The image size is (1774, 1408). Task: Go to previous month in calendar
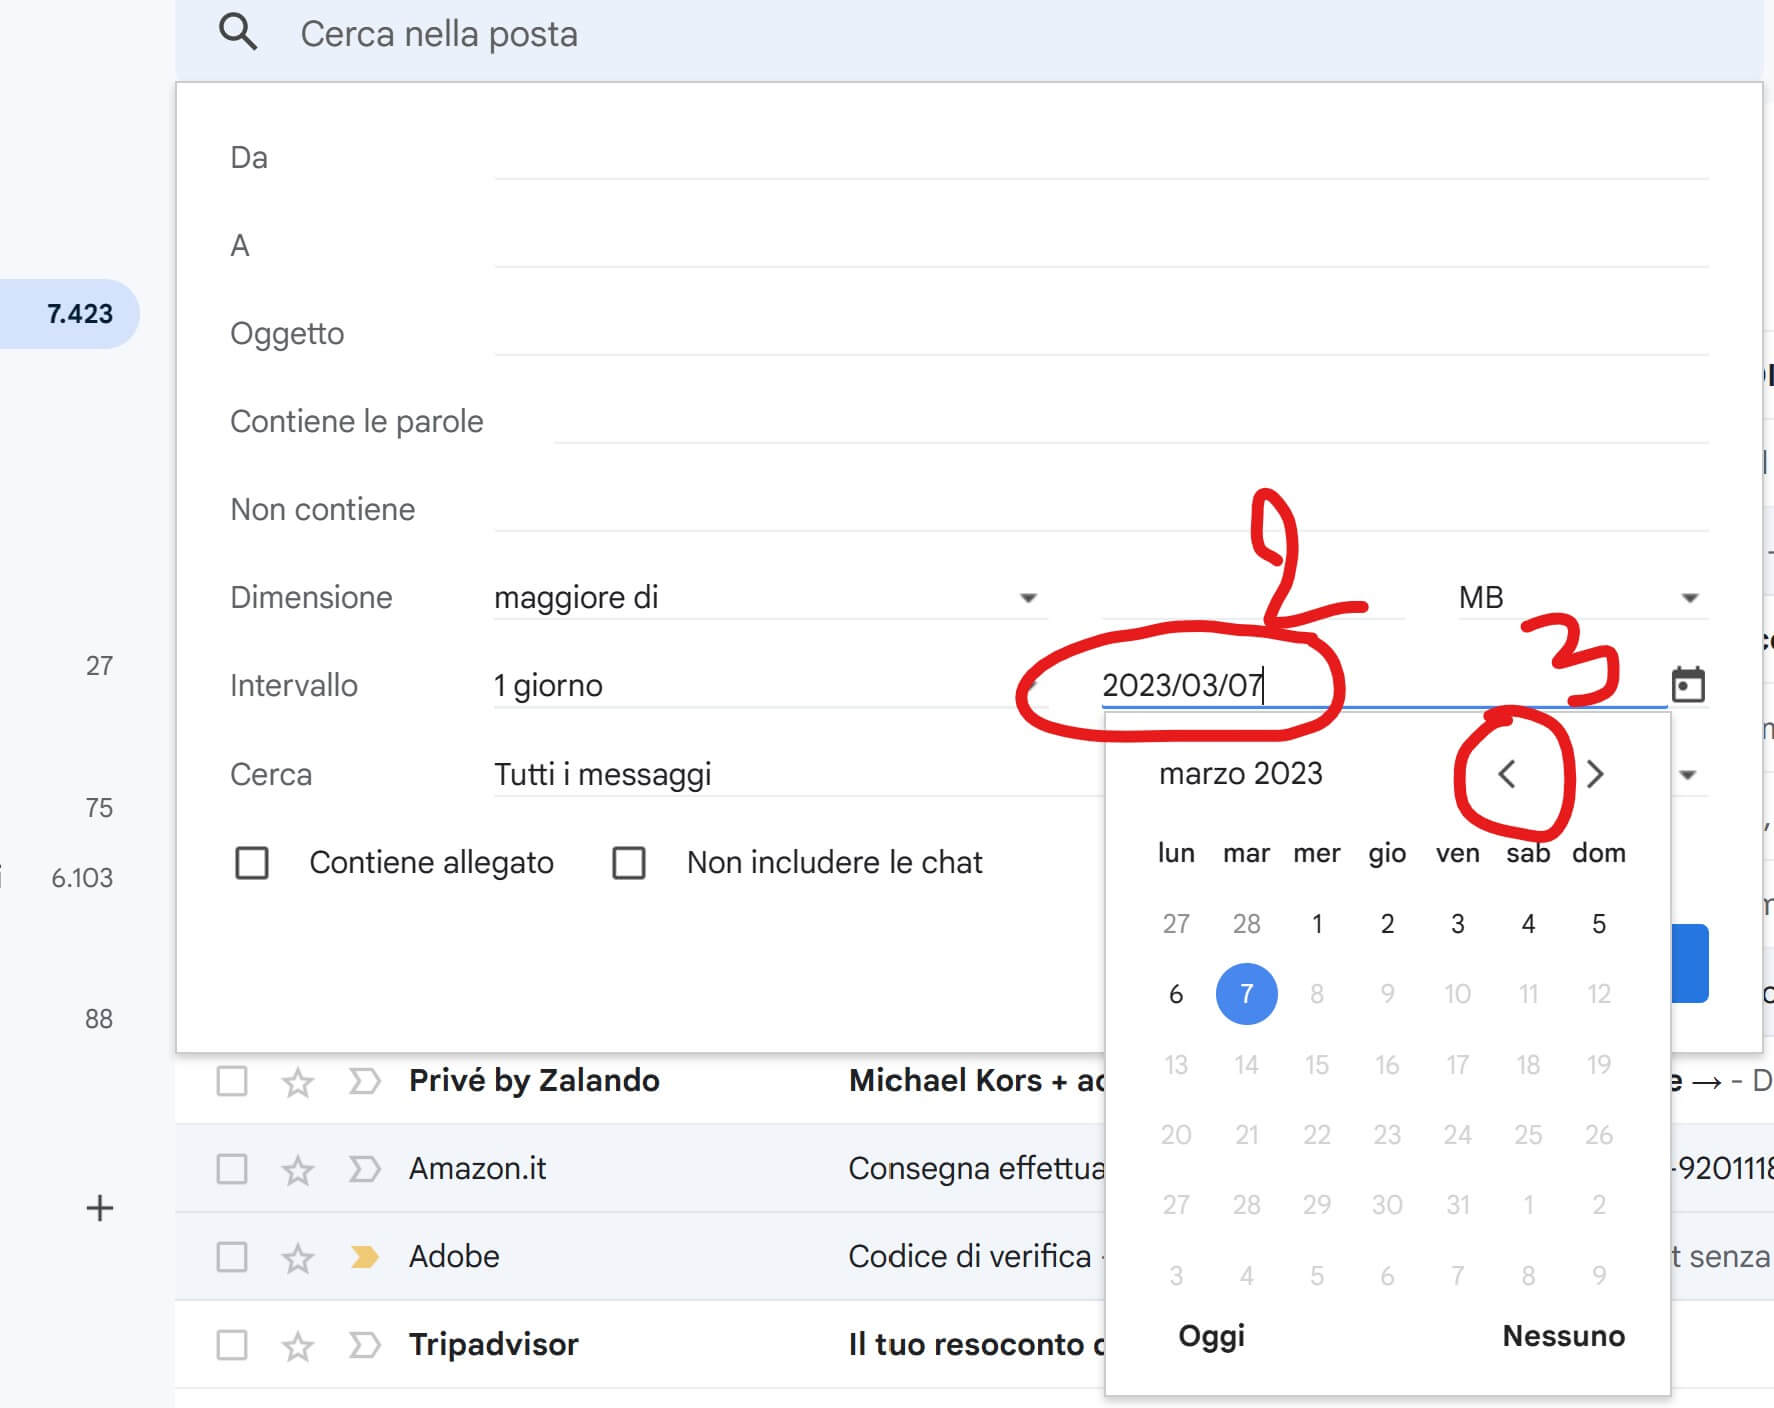pos(1507,773)
